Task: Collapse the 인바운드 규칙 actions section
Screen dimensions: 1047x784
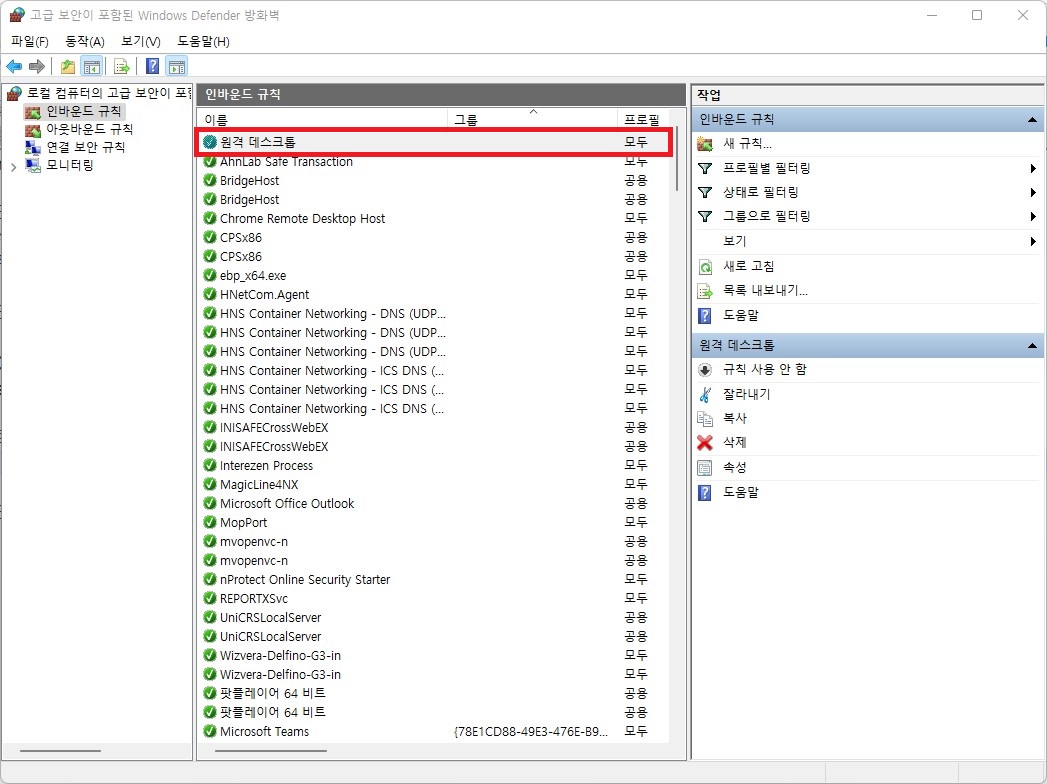Action: [1032, 120]
